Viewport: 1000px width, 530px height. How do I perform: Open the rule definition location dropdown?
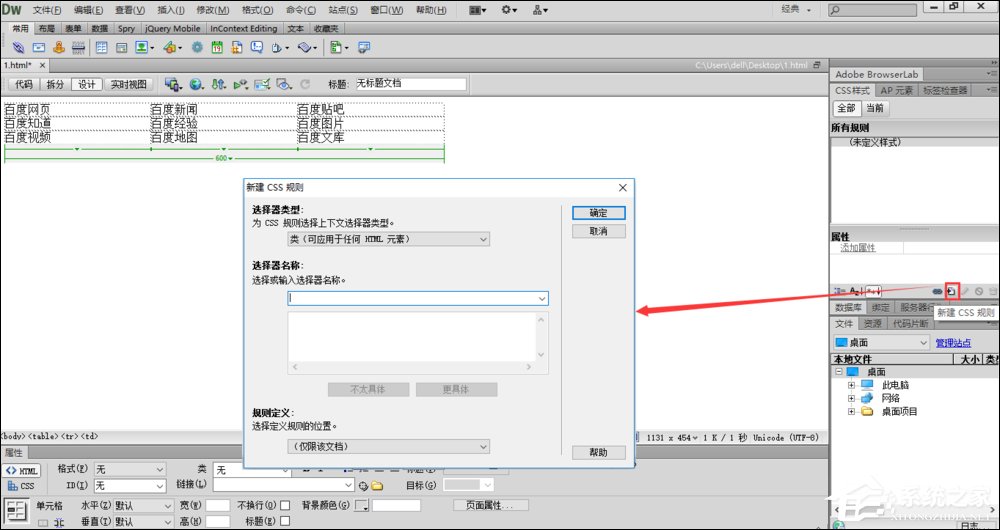coord(388,446)
